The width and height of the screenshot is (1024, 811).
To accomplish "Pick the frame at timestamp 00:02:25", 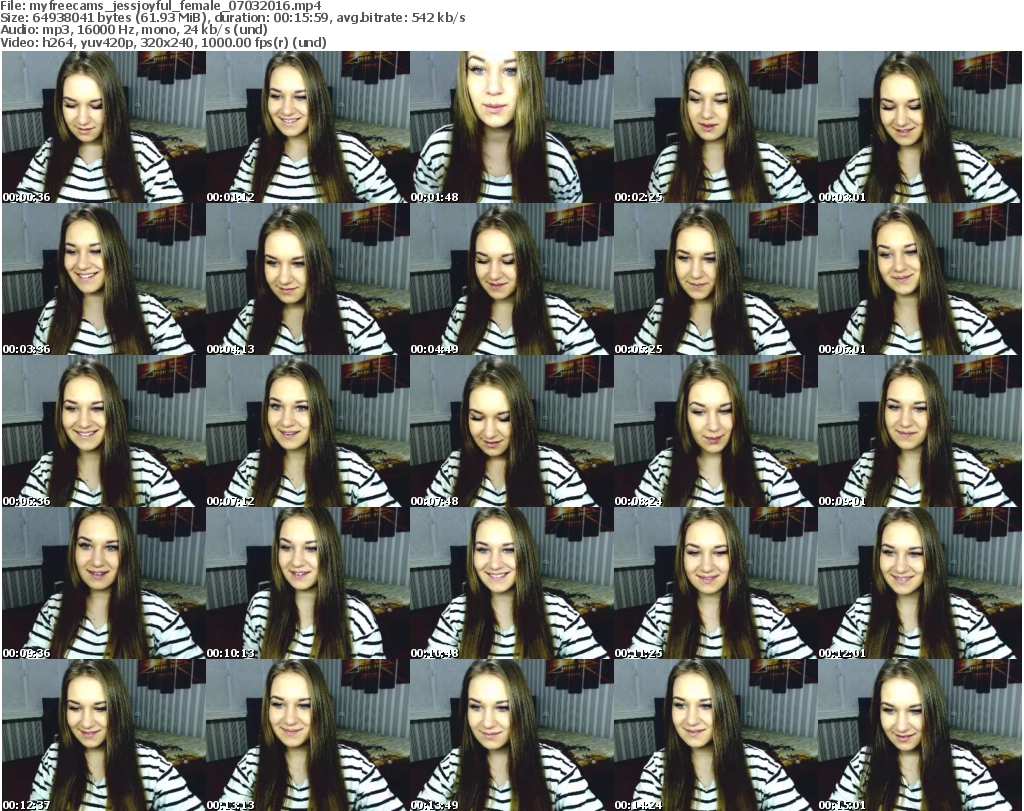I will pos(715,127).
